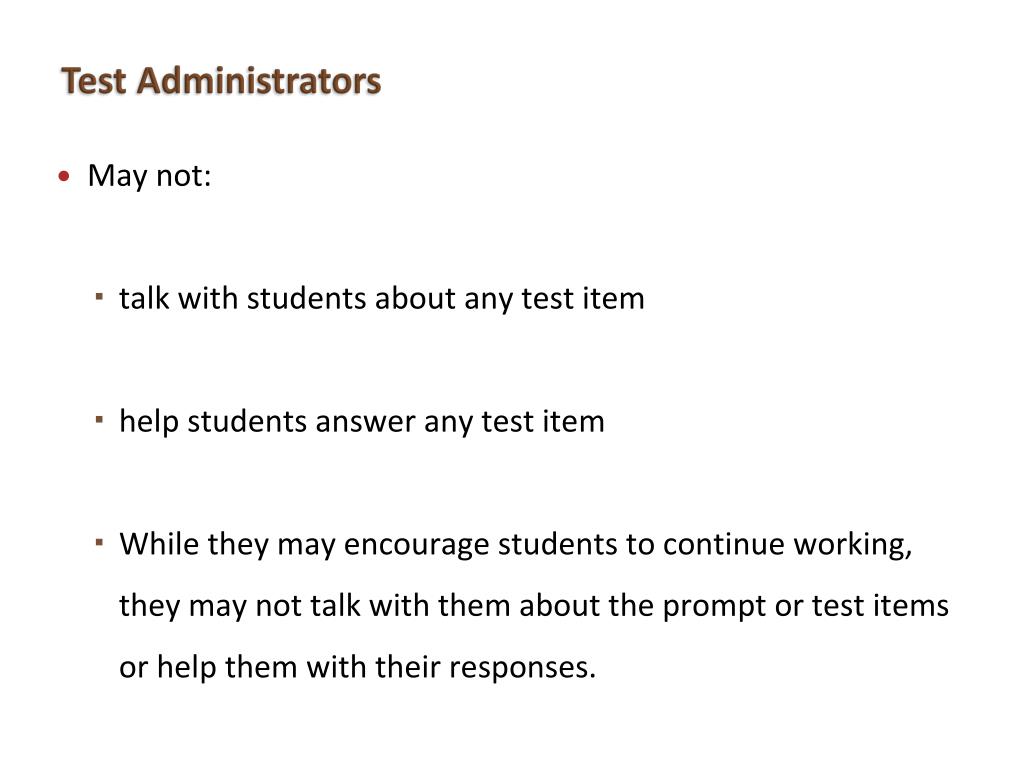Viewport: 1024px width, 768px height.
Task: Select the May not: heading text
Action: click(150, 175)
